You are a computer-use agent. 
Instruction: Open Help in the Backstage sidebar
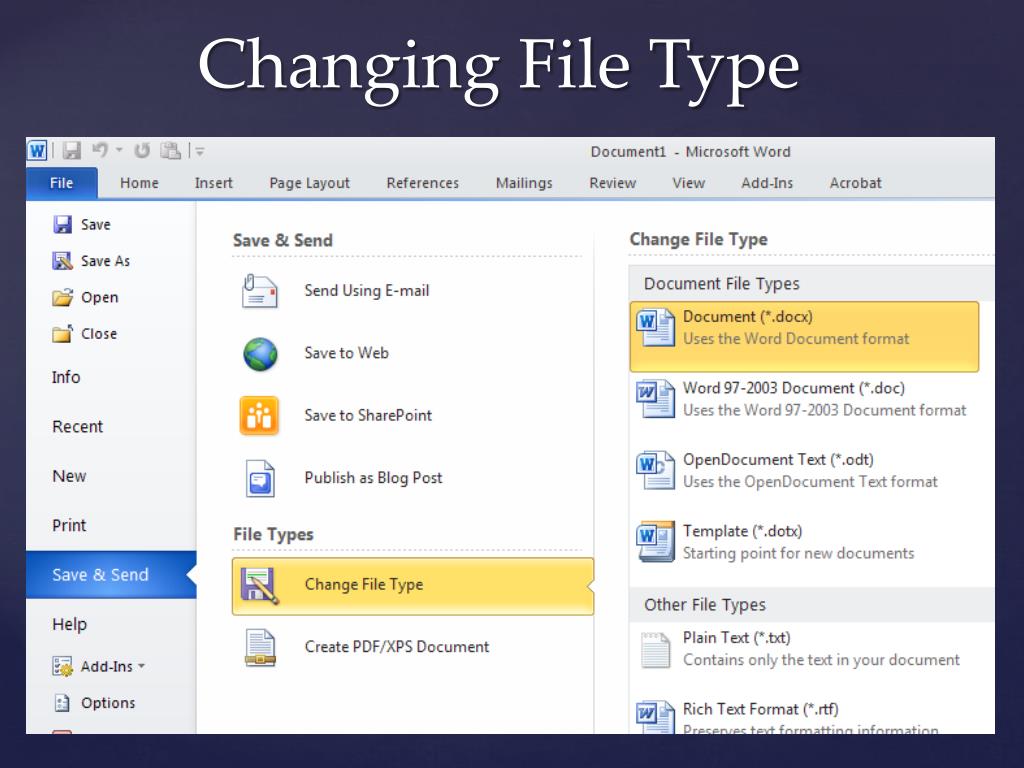coord(69,624)
